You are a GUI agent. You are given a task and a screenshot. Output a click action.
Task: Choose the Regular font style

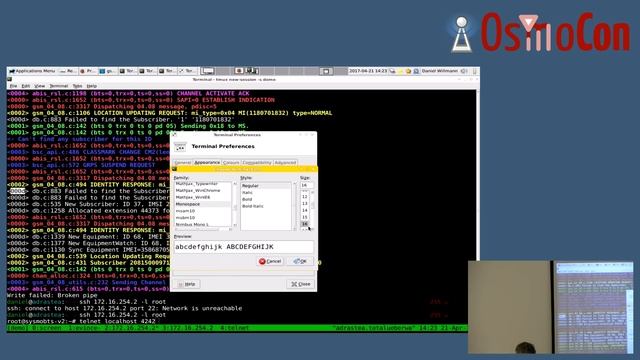tap(266, 186)
